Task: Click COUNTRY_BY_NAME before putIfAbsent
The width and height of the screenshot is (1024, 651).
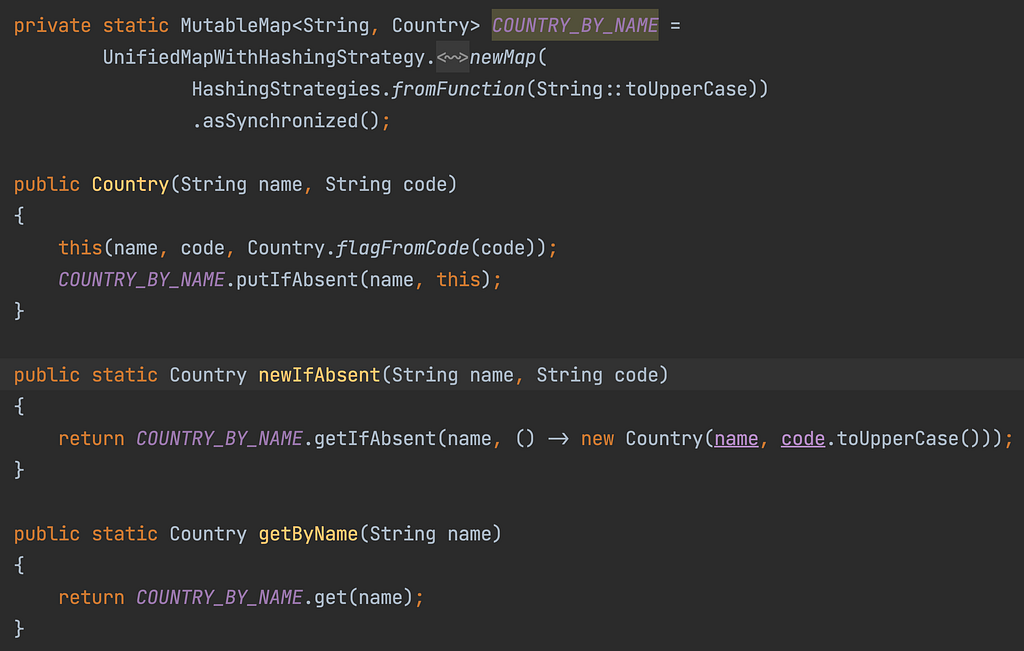Action: [141, 280]
